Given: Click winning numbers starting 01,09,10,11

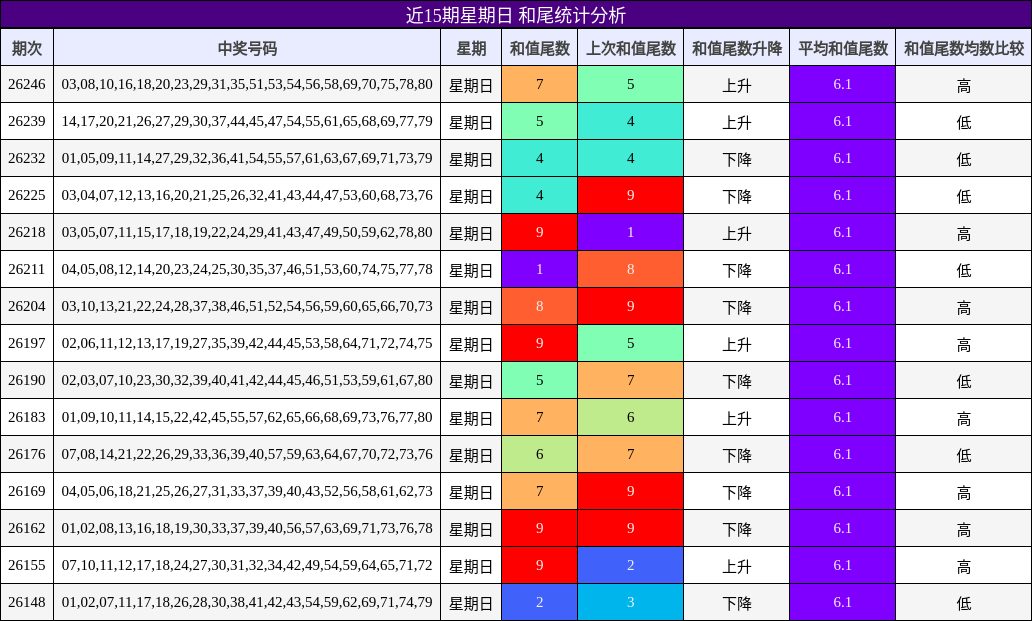Looking at the screenshot, I should 247,417.
